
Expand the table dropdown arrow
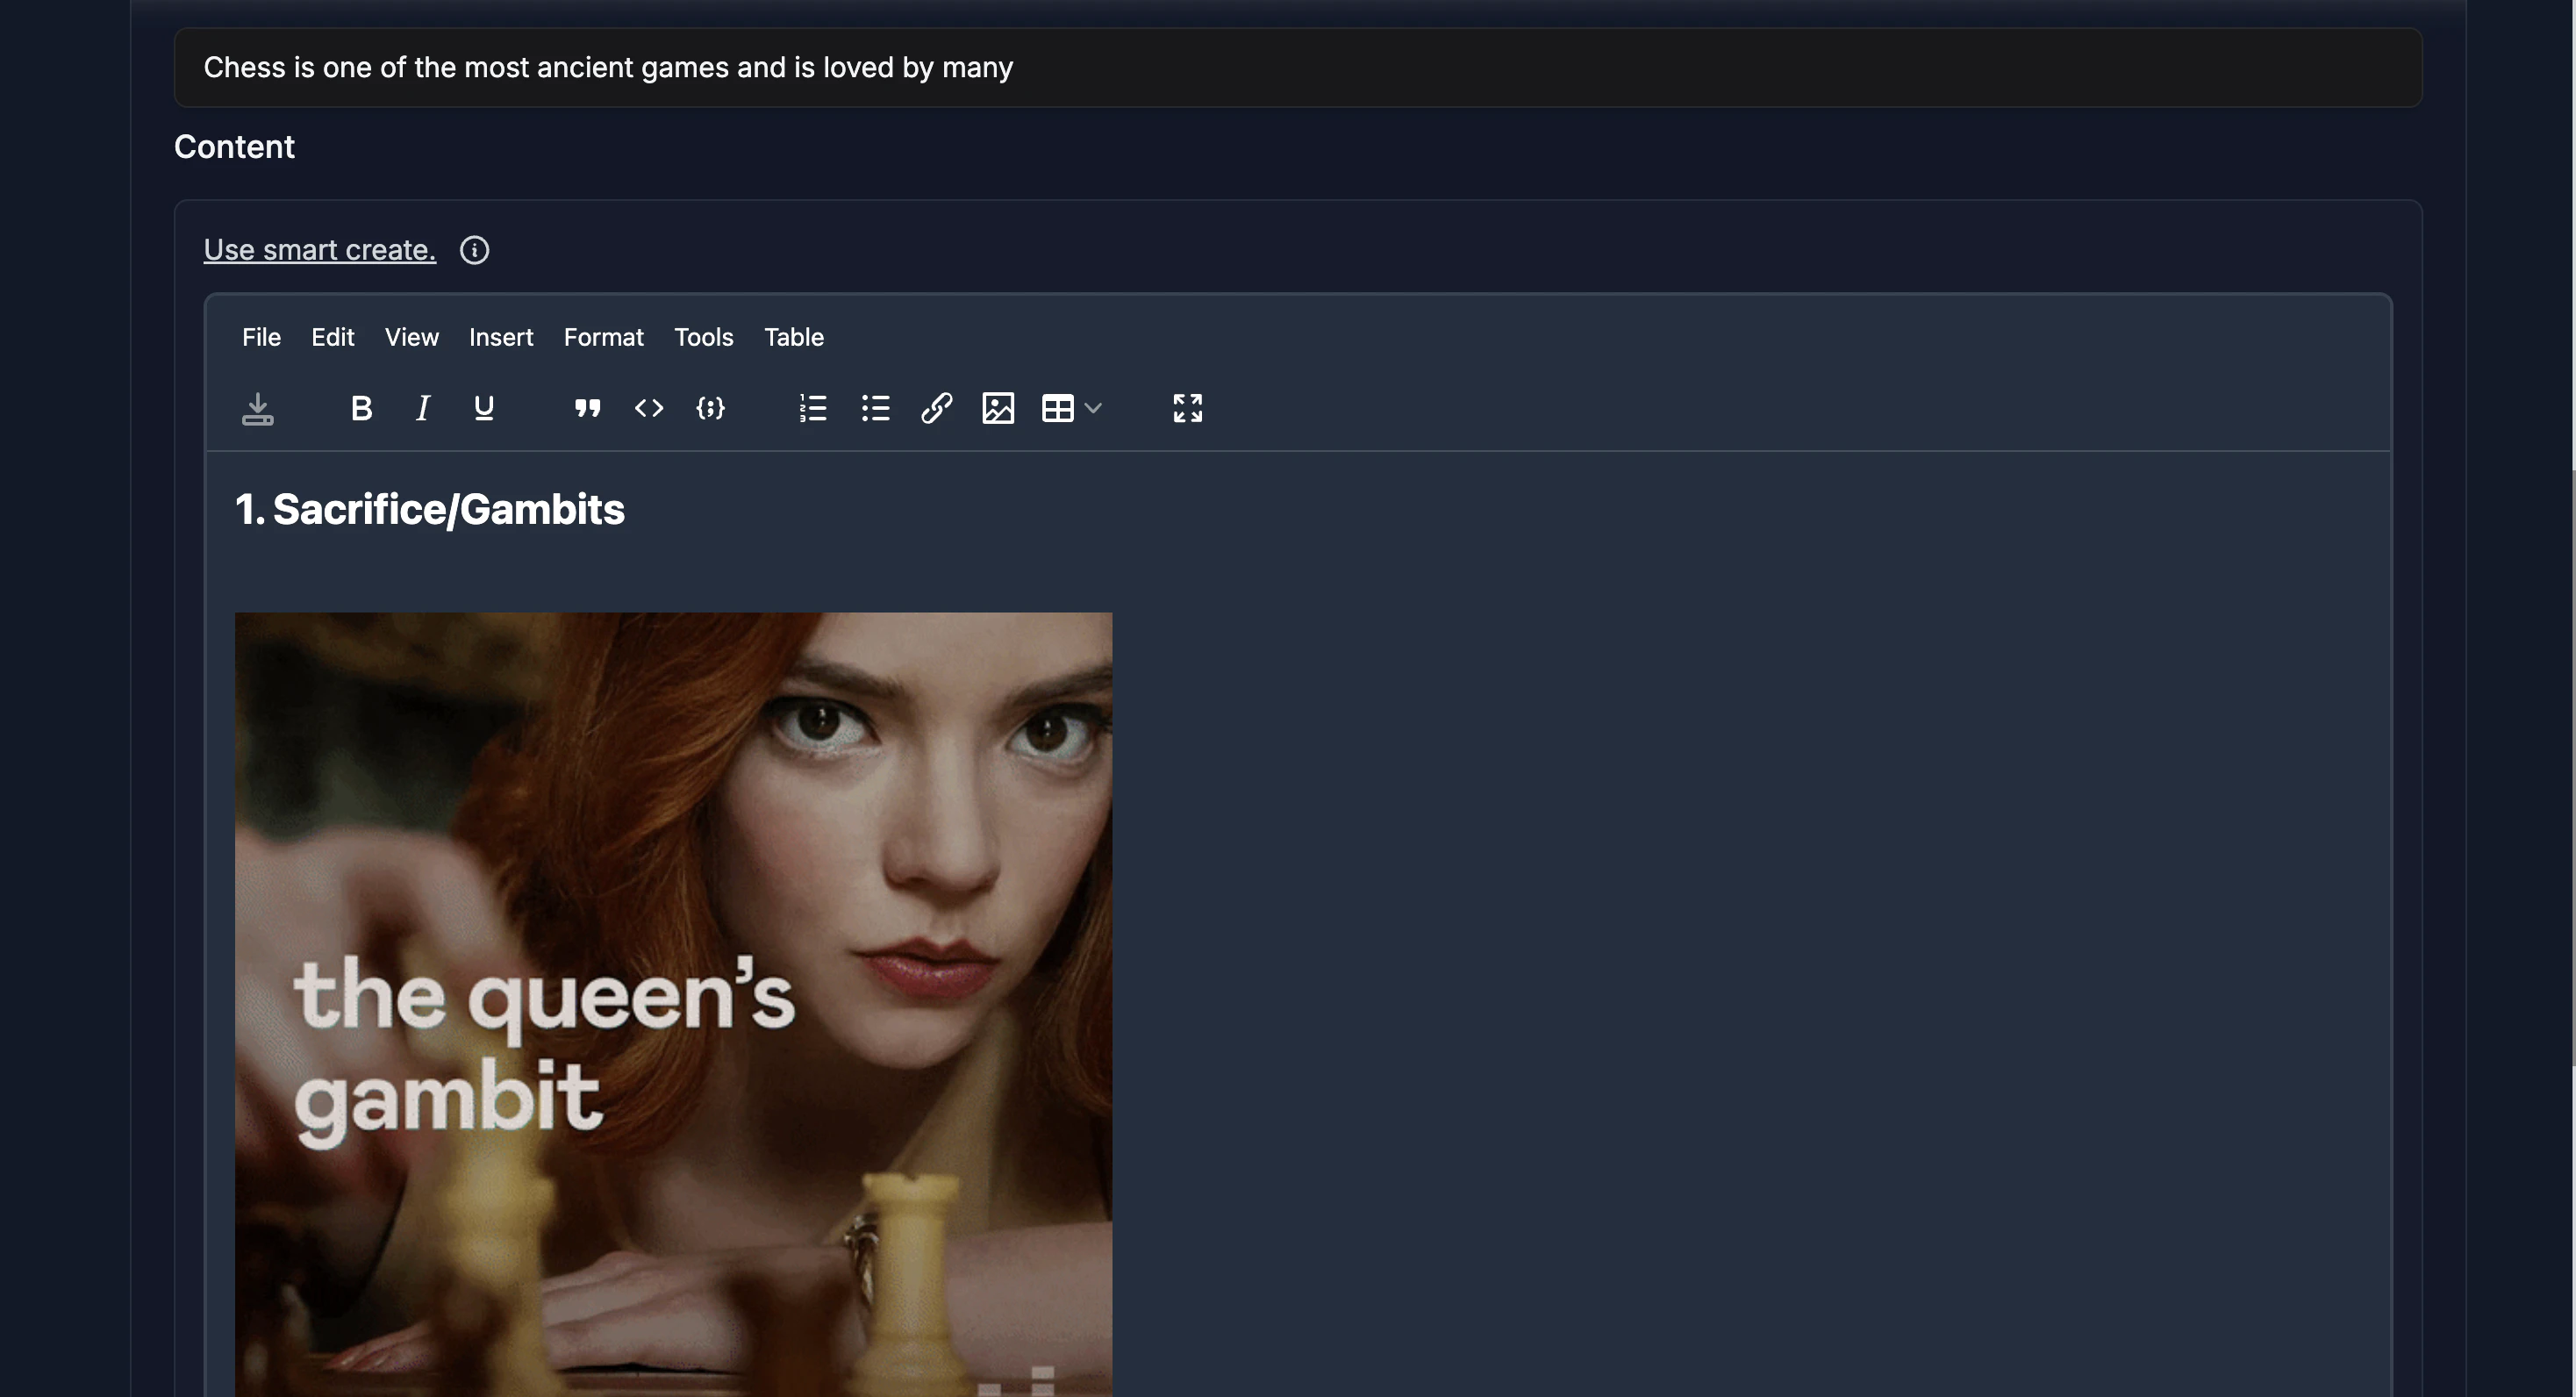1093,408
